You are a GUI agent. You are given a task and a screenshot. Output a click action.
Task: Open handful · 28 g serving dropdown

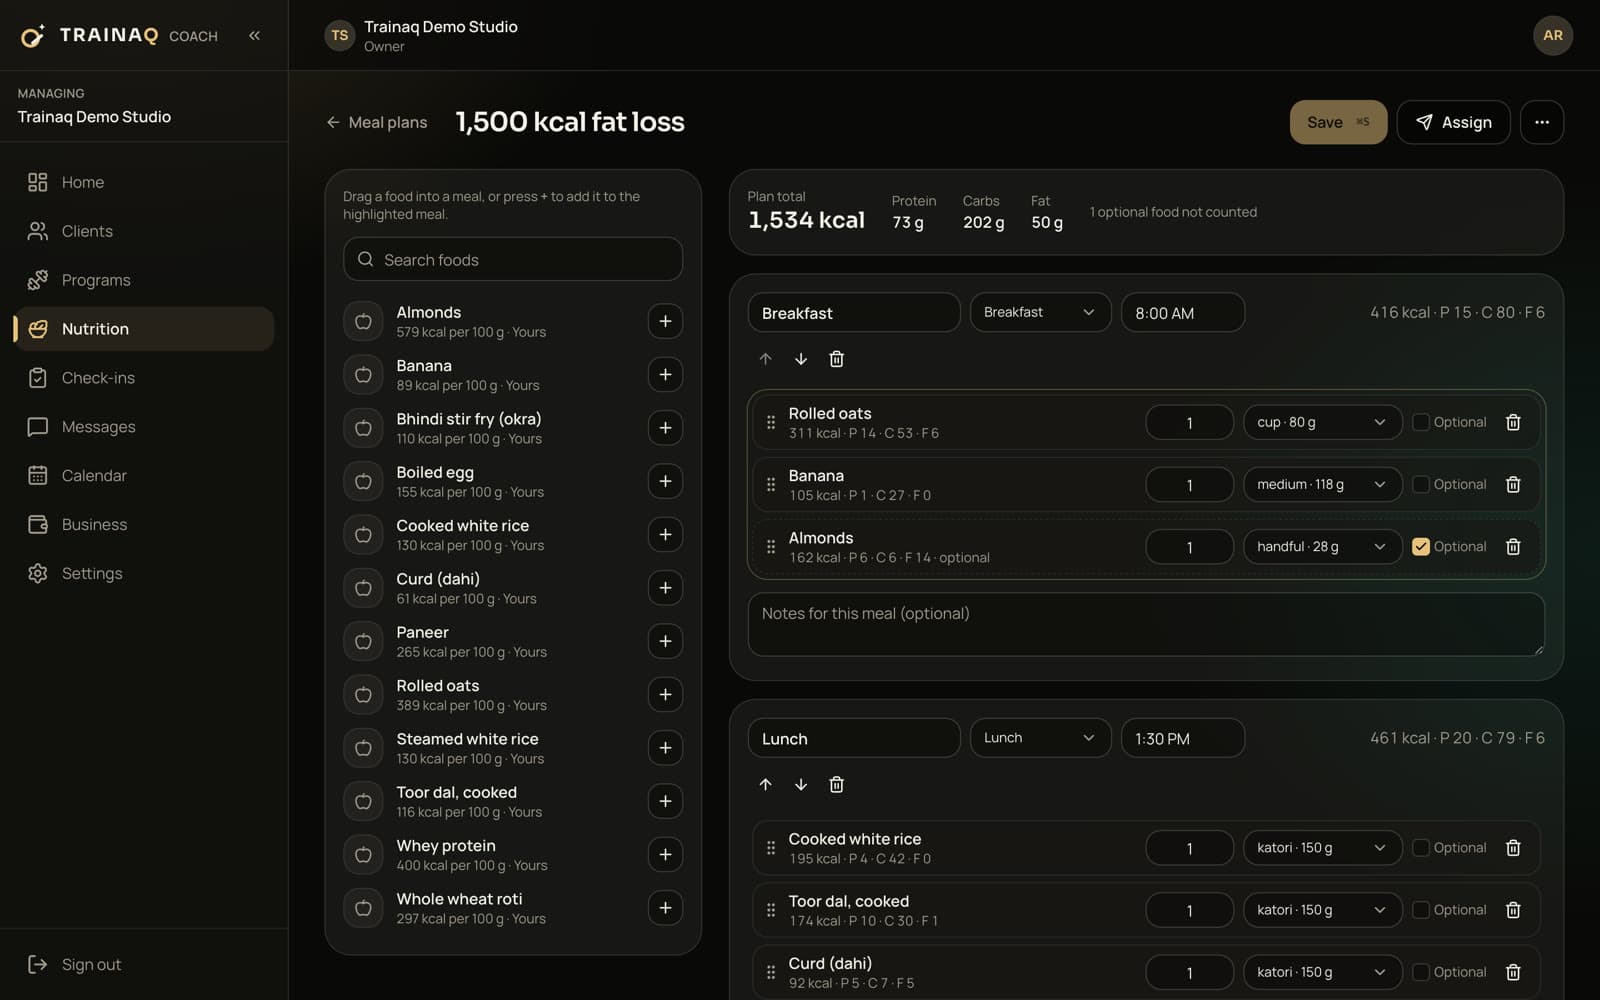(x=1322, y=547)
